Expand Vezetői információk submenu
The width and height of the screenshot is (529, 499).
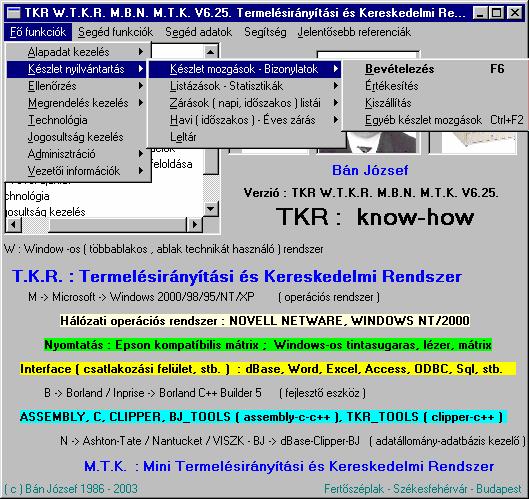(76, 171)
